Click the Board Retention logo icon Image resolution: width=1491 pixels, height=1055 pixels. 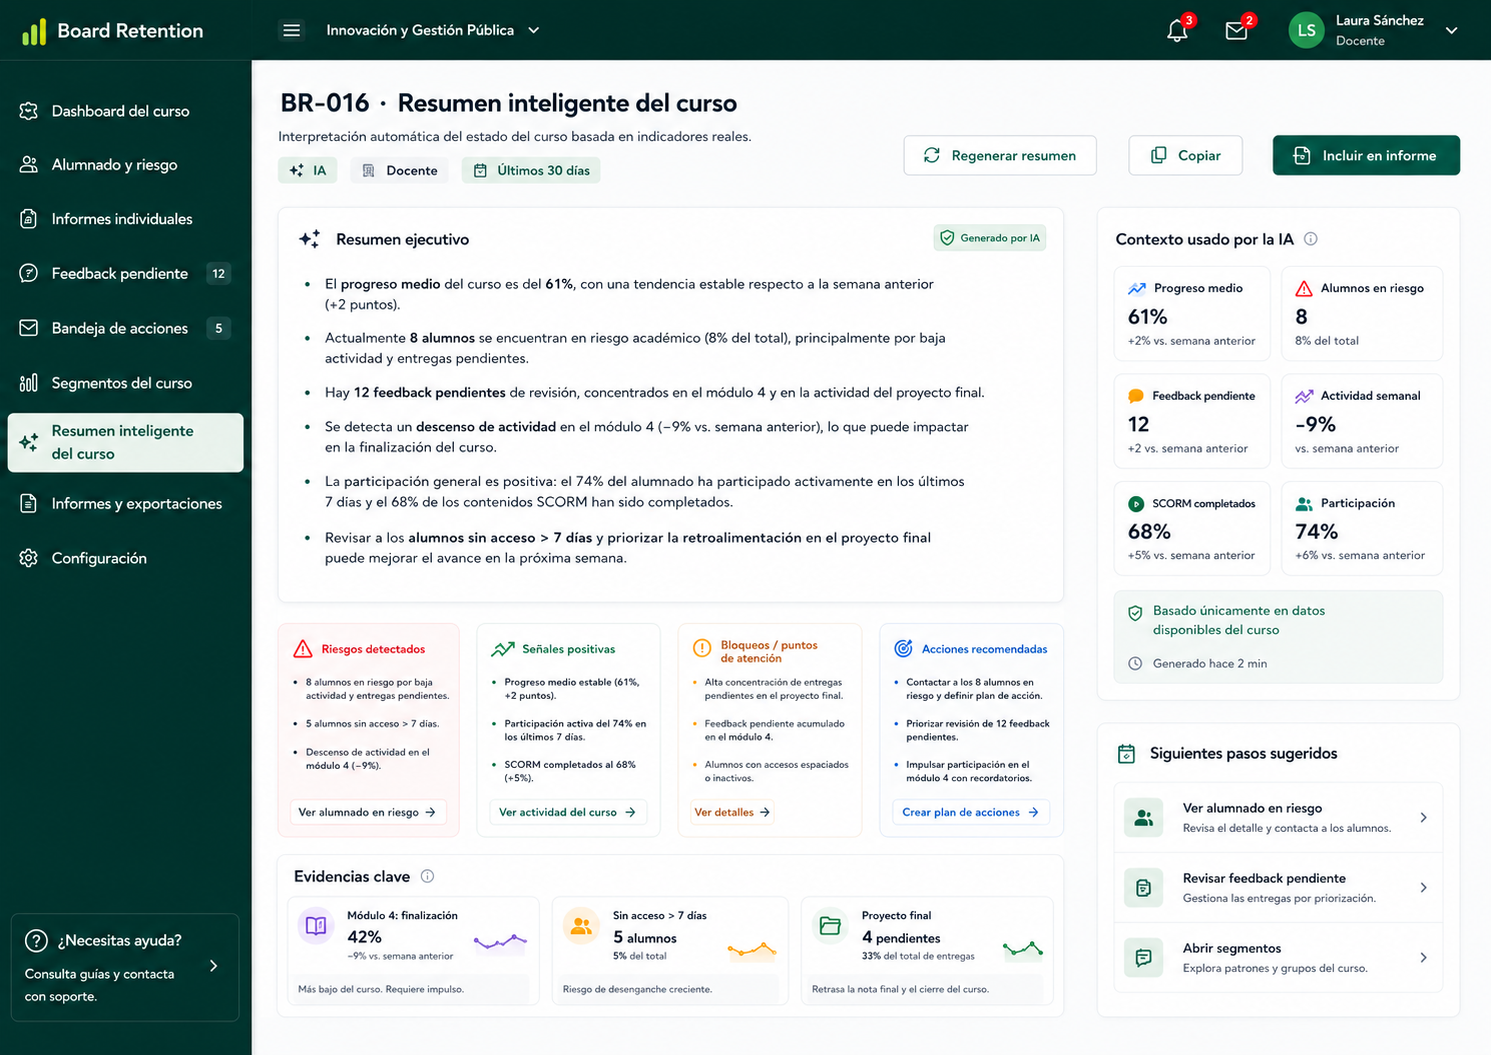(34, 32)
